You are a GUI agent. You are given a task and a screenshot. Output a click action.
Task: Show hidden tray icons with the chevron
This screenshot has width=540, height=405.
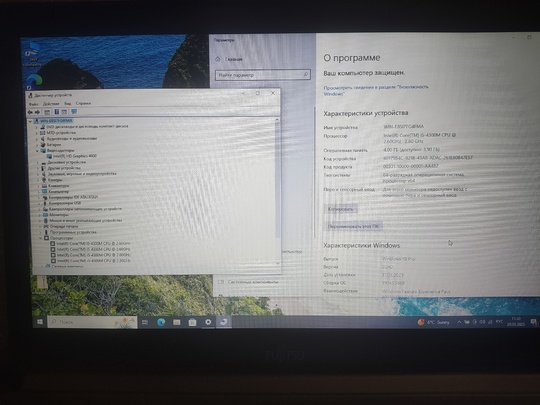pyautogui.click(x=459, y=322)
